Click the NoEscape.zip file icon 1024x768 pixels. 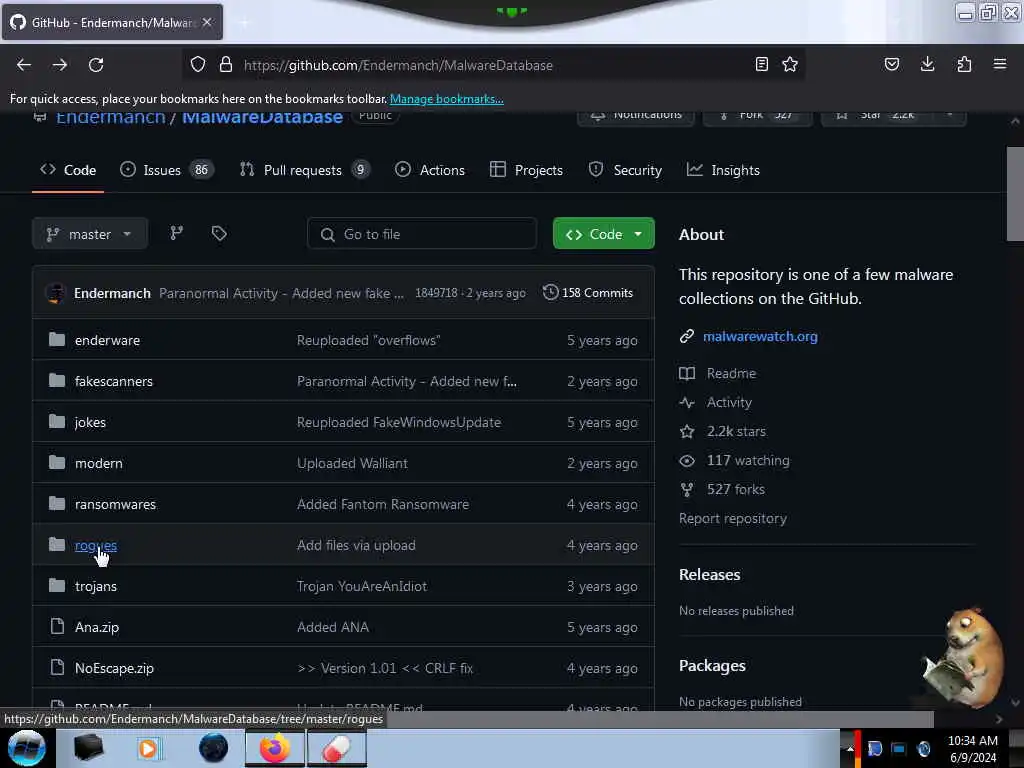coord(57,667)
